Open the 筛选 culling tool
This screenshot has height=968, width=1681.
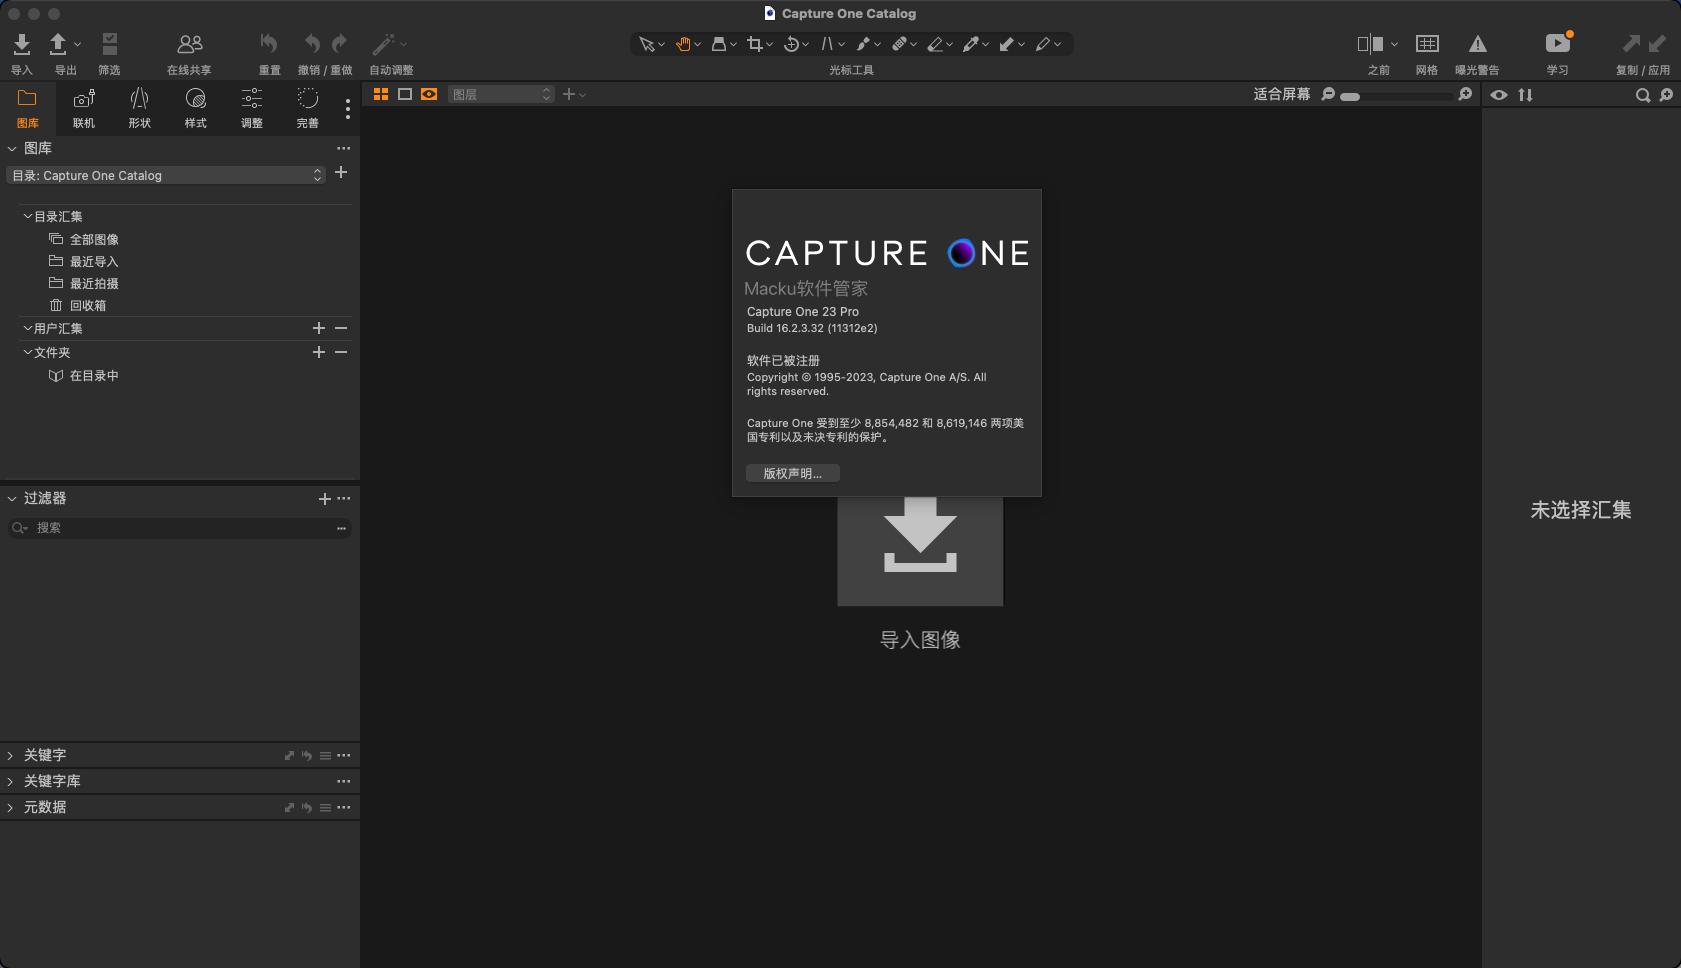(110, 44)
